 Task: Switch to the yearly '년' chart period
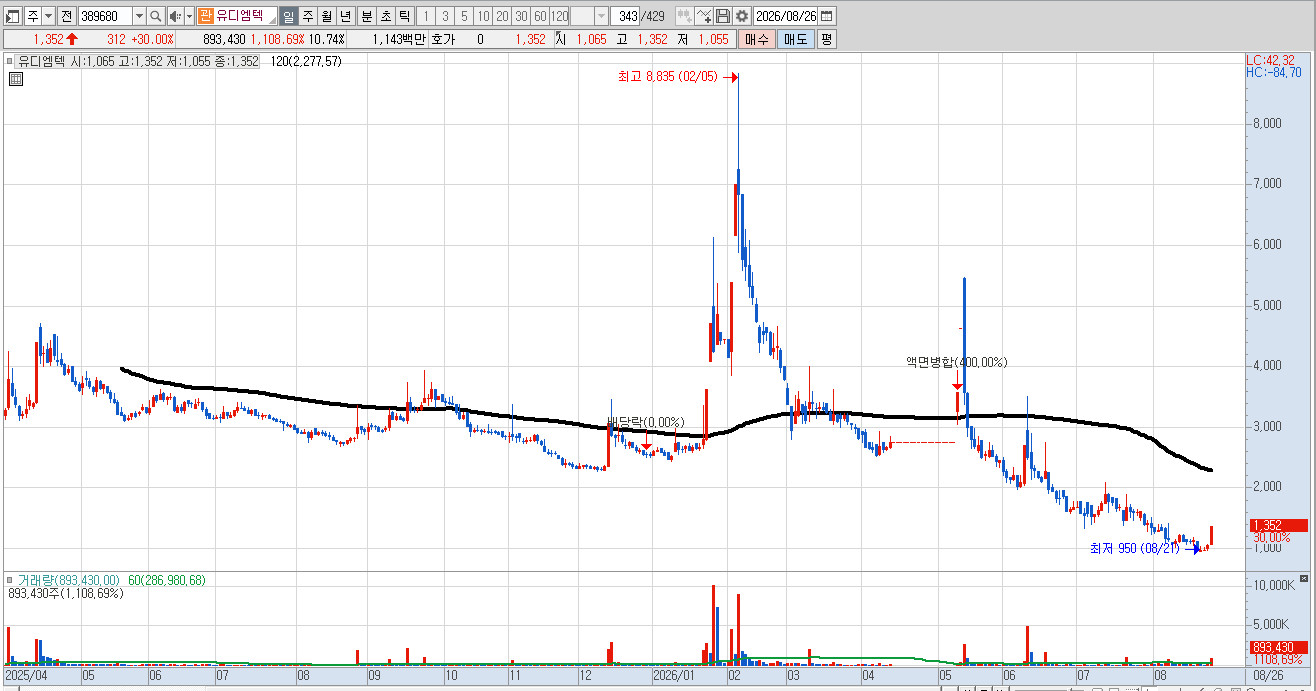345,16
